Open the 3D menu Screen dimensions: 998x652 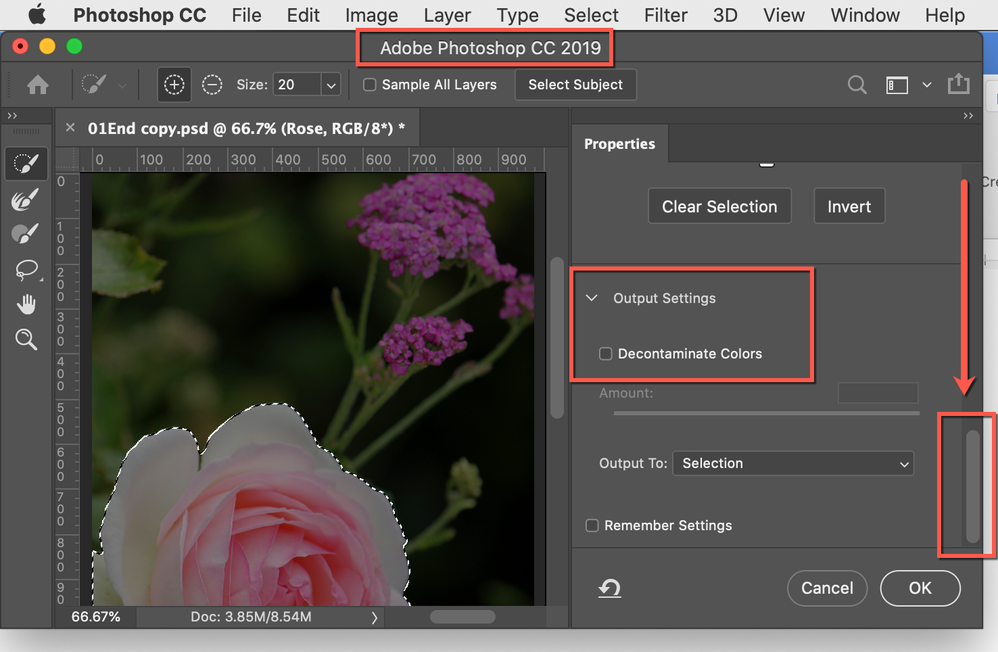(725, 15)
